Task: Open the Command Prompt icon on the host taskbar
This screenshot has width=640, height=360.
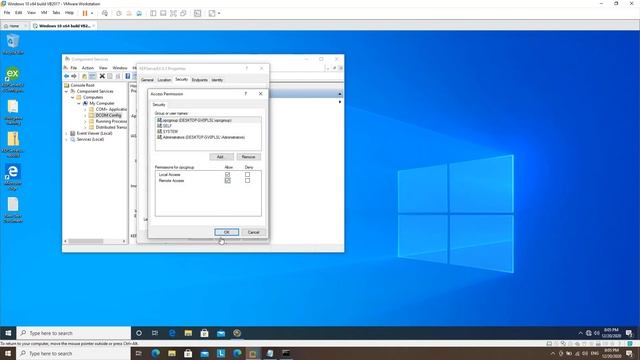Action: [286, 353]
